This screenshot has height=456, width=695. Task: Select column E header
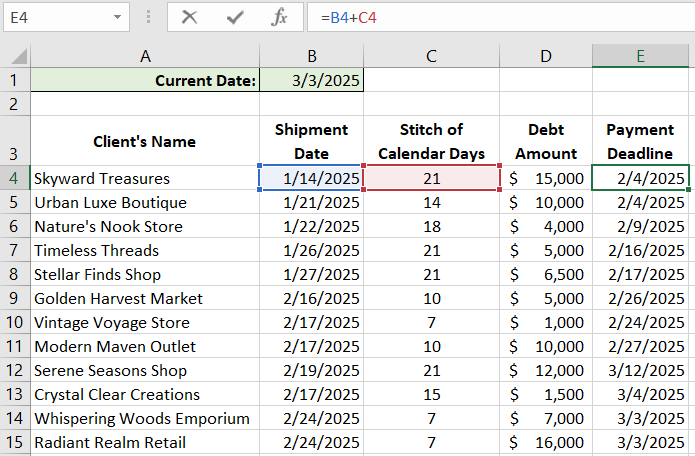click(640, 56)
